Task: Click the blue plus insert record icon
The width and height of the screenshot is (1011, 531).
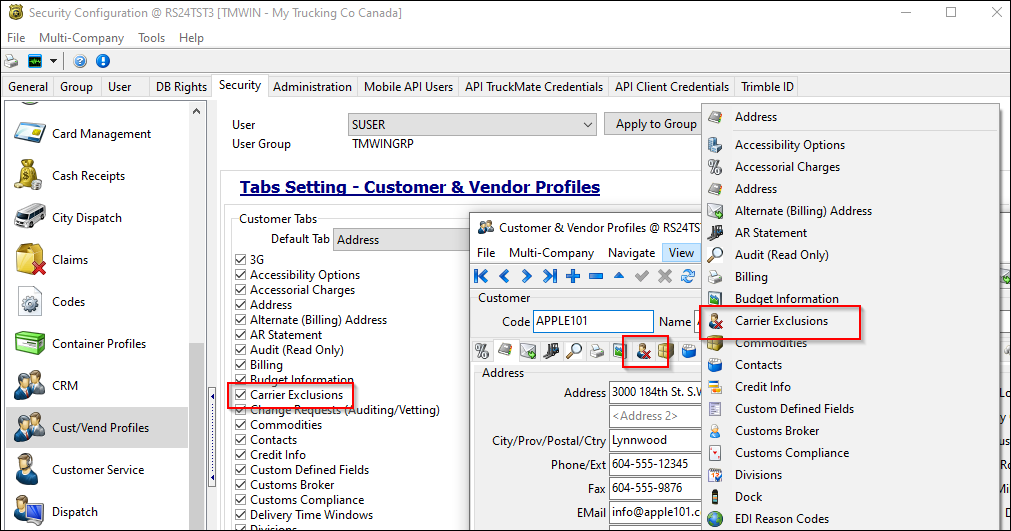Action: (x=573, y=276)
